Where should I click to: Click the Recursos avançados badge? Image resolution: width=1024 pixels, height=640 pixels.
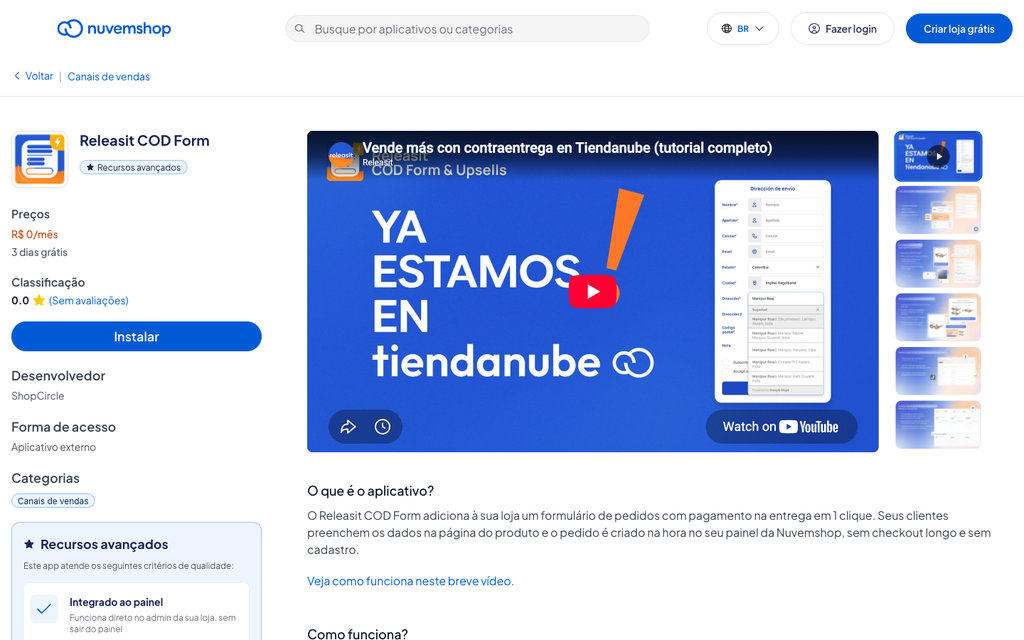133,167
